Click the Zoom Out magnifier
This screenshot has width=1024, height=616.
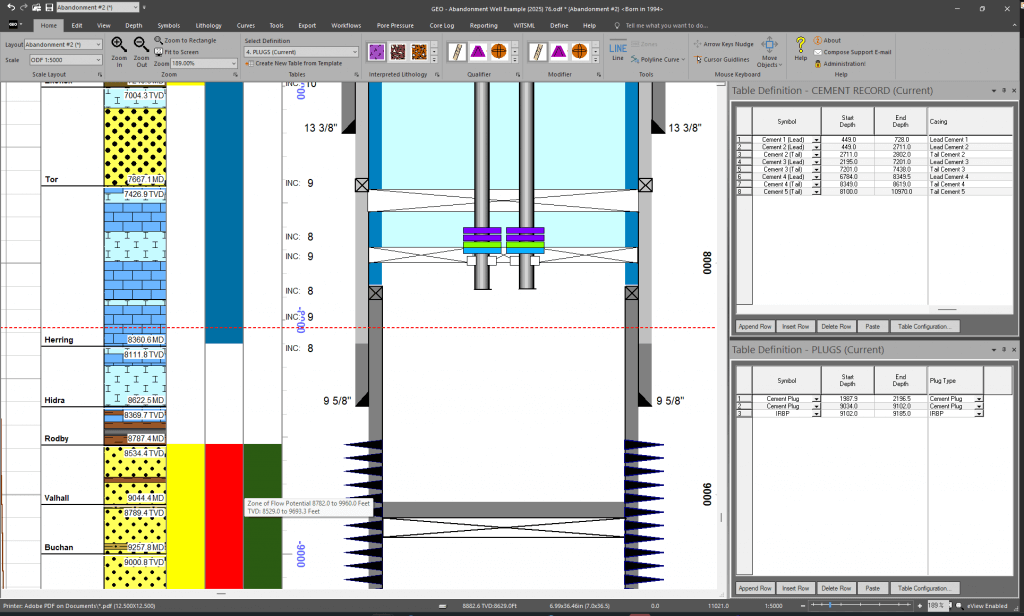tap(141, 51)
